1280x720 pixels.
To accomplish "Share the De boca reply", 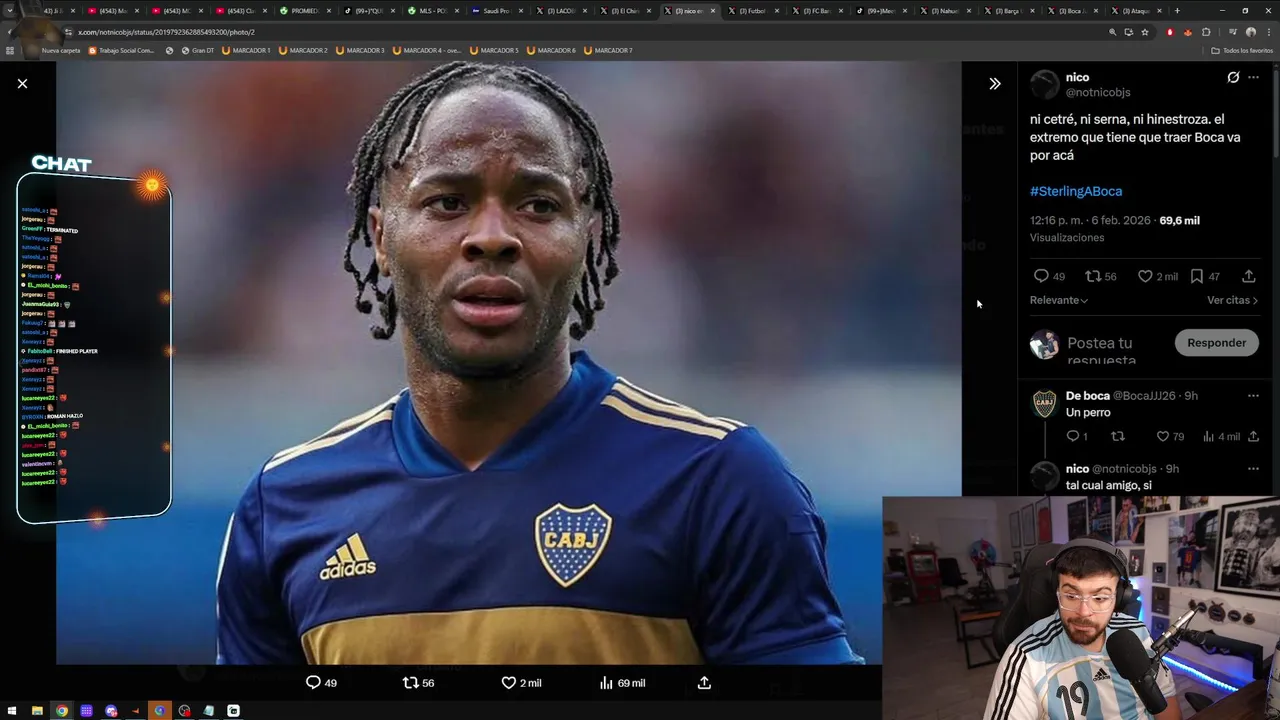I will 1253,436.
